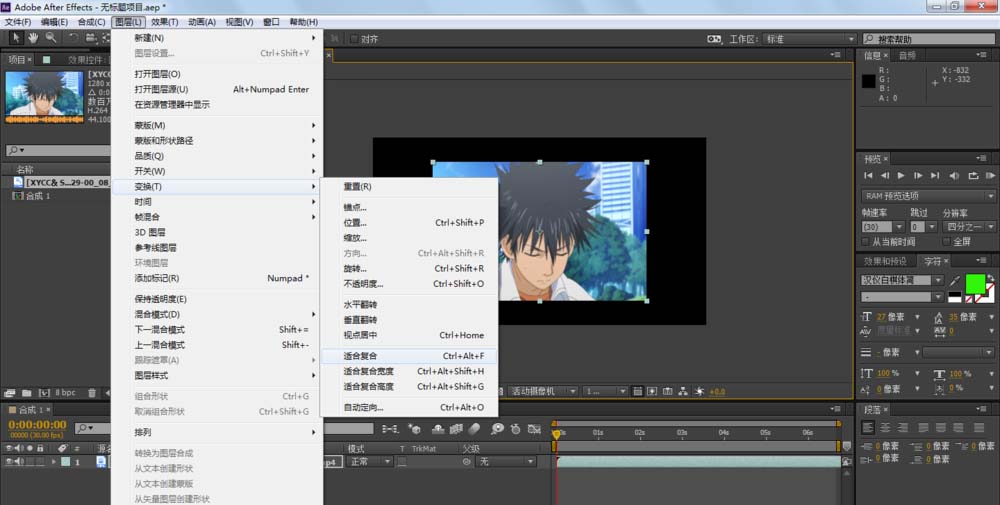The width and height of the screenshot is (1000, 505).
Task: Toggle layer 1 video visibility eye
Action: coord(9,462)
